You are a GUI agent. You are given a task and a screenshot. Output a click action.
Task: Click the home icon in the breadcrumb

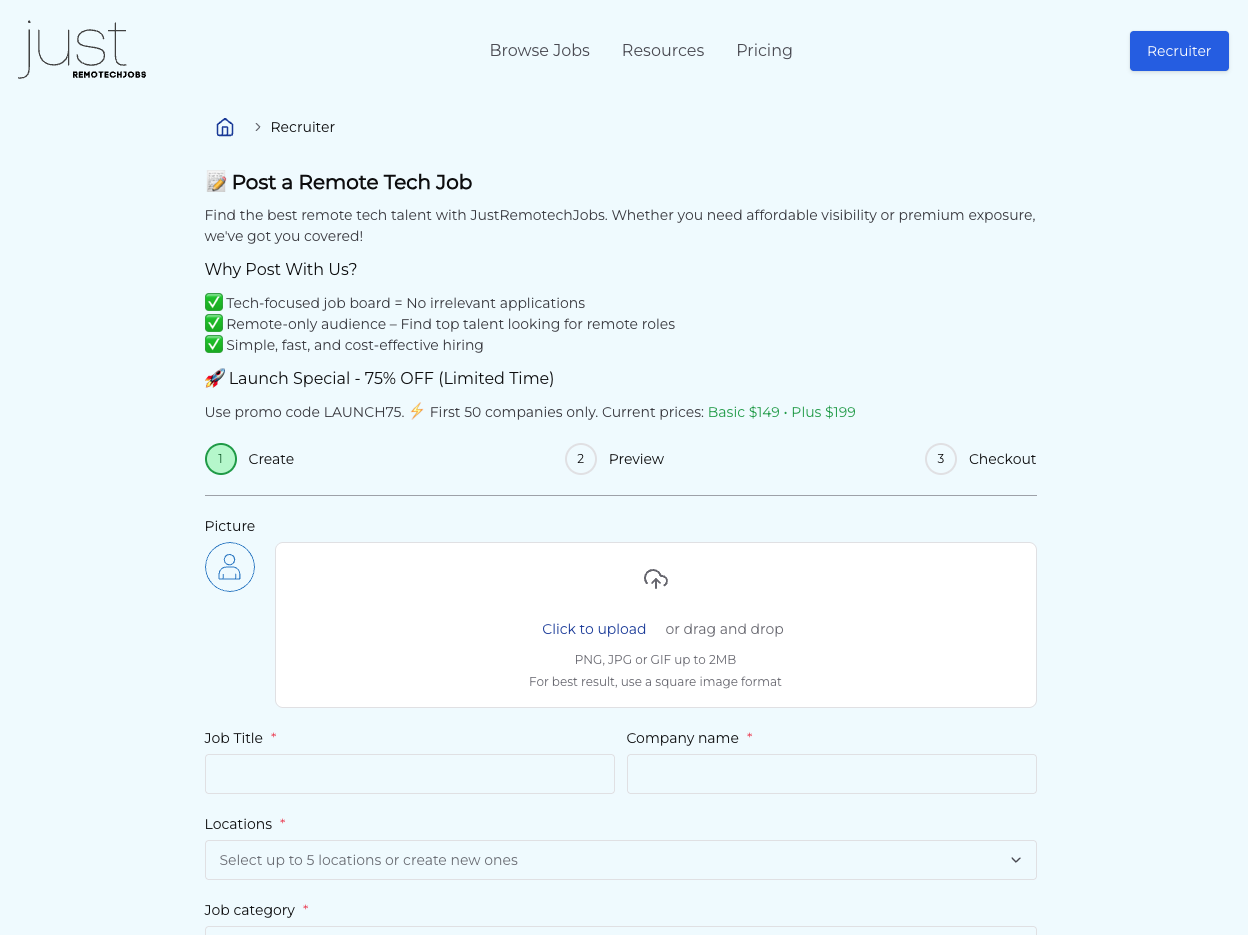pos(225,127)
